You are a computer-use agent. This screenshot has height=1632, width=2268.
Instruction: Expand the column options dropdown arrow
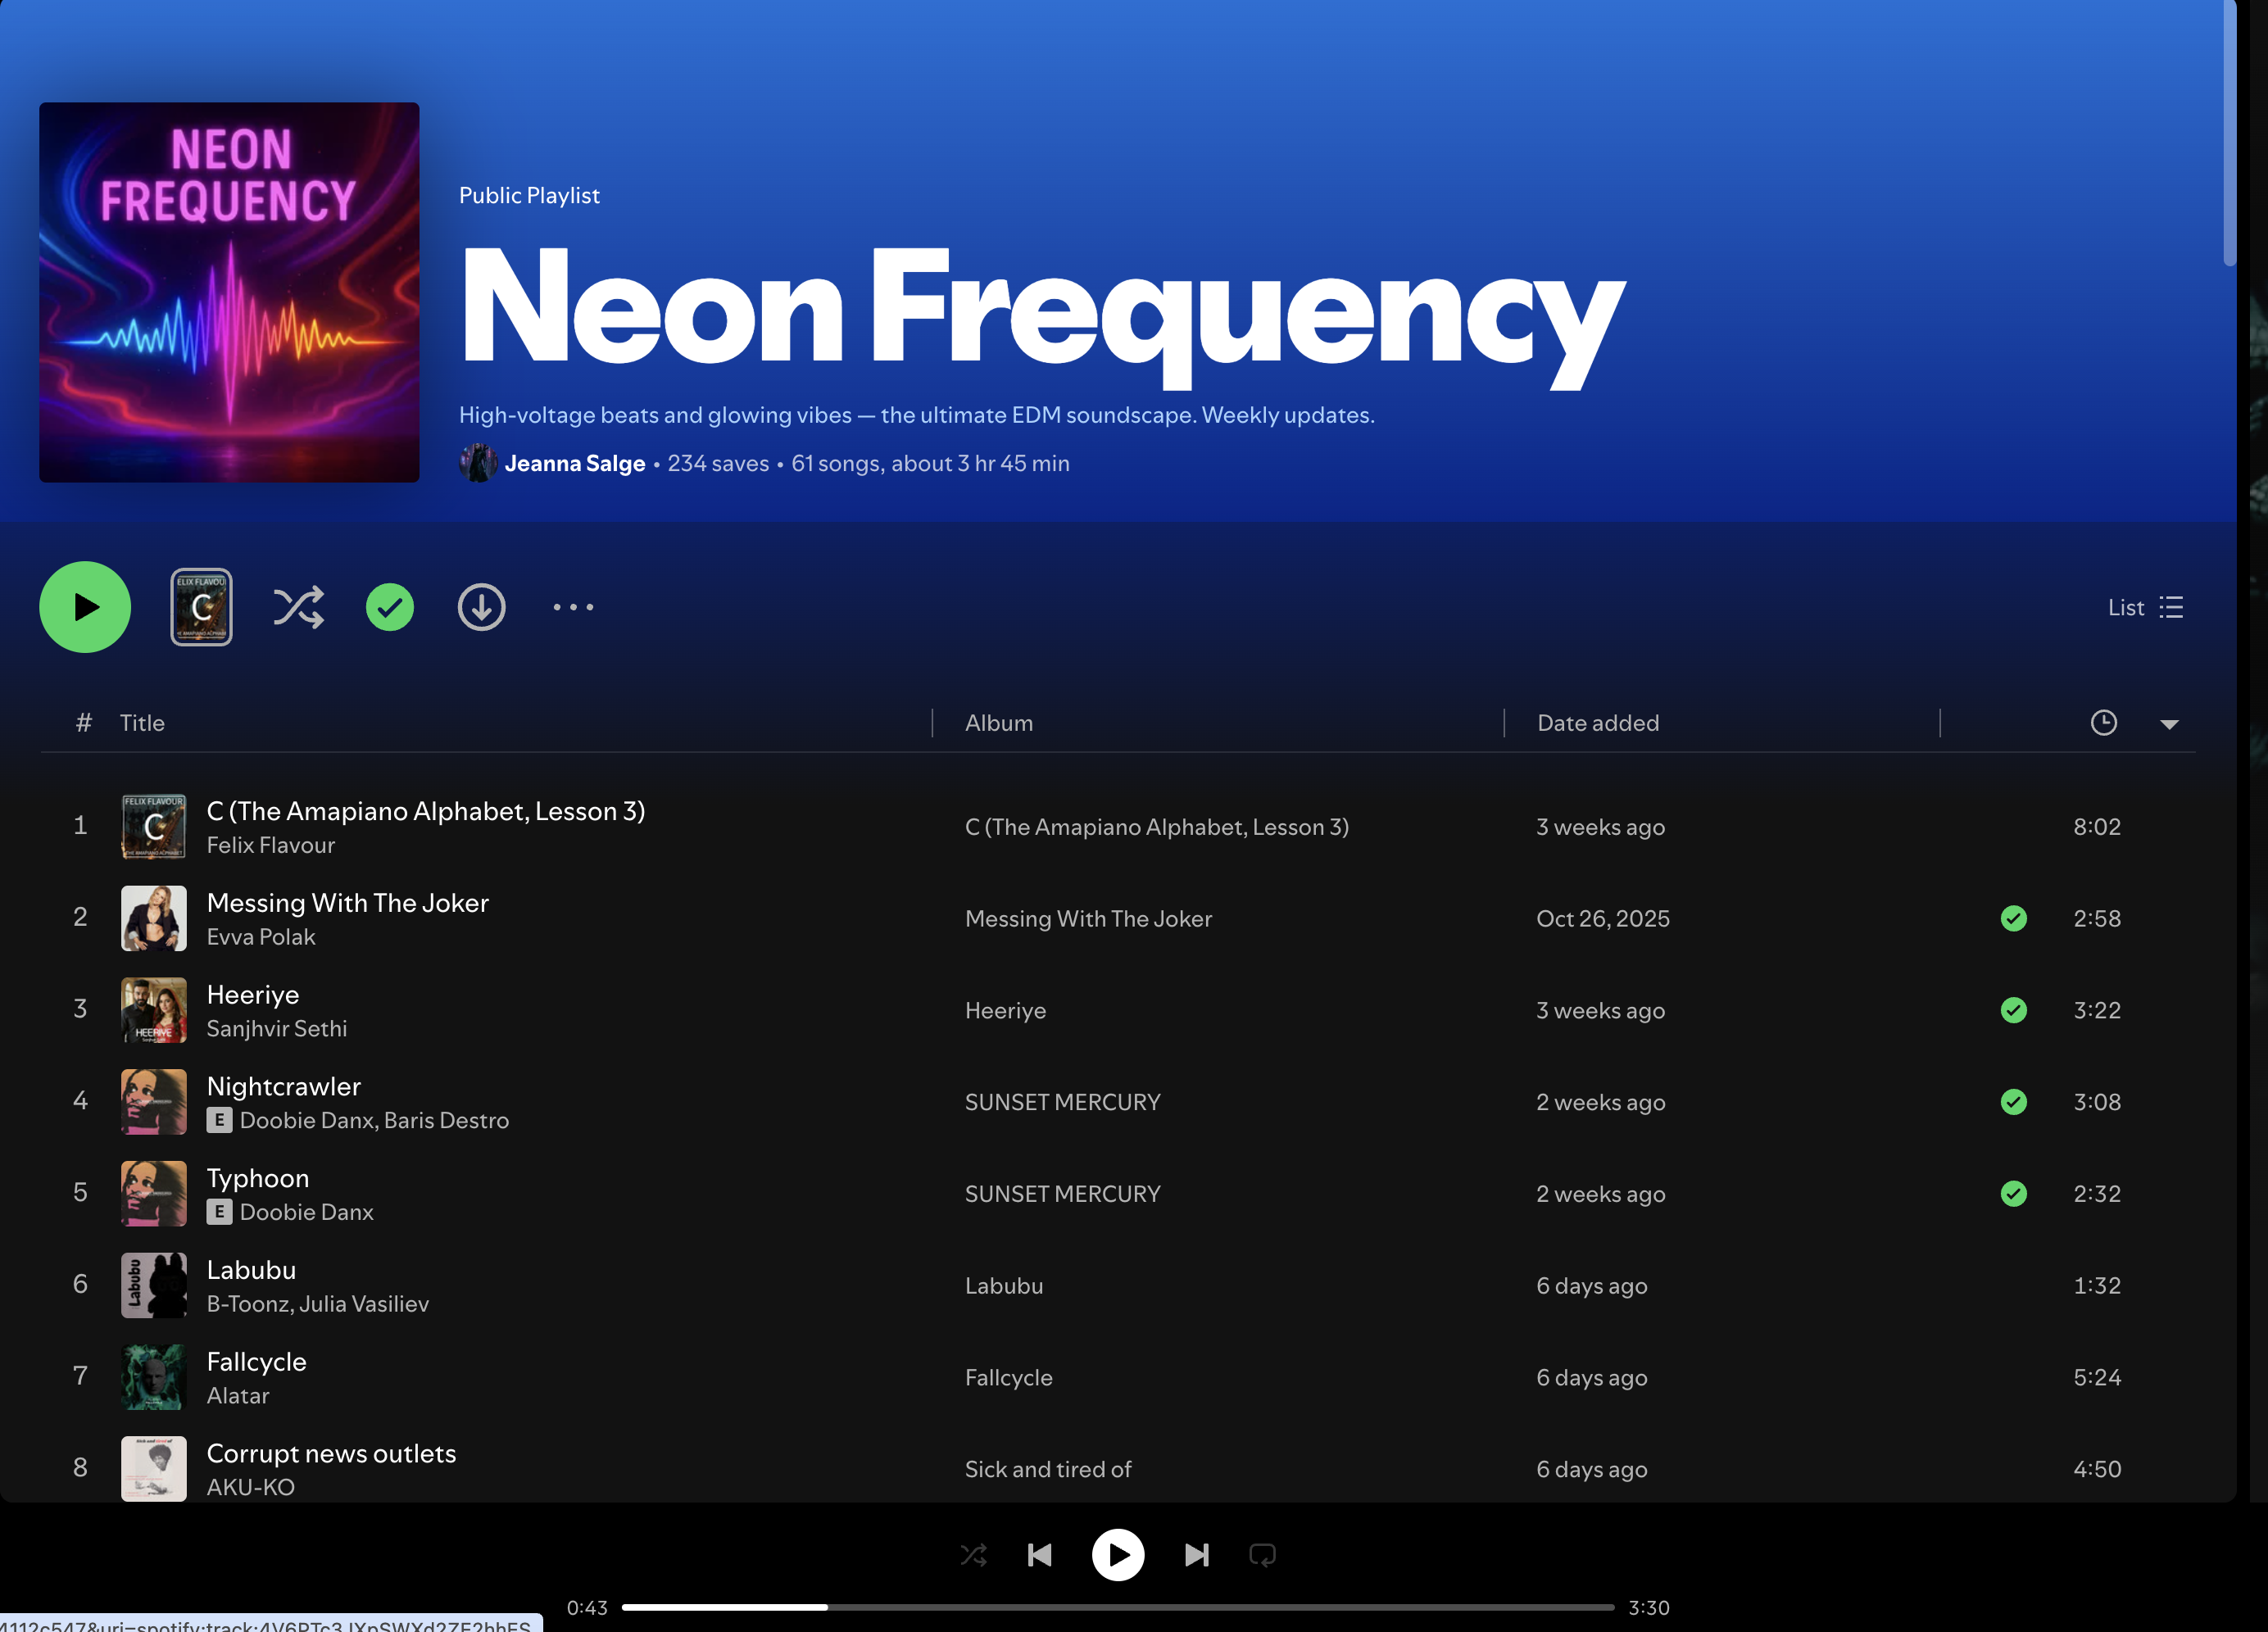tap(2169, 724)
